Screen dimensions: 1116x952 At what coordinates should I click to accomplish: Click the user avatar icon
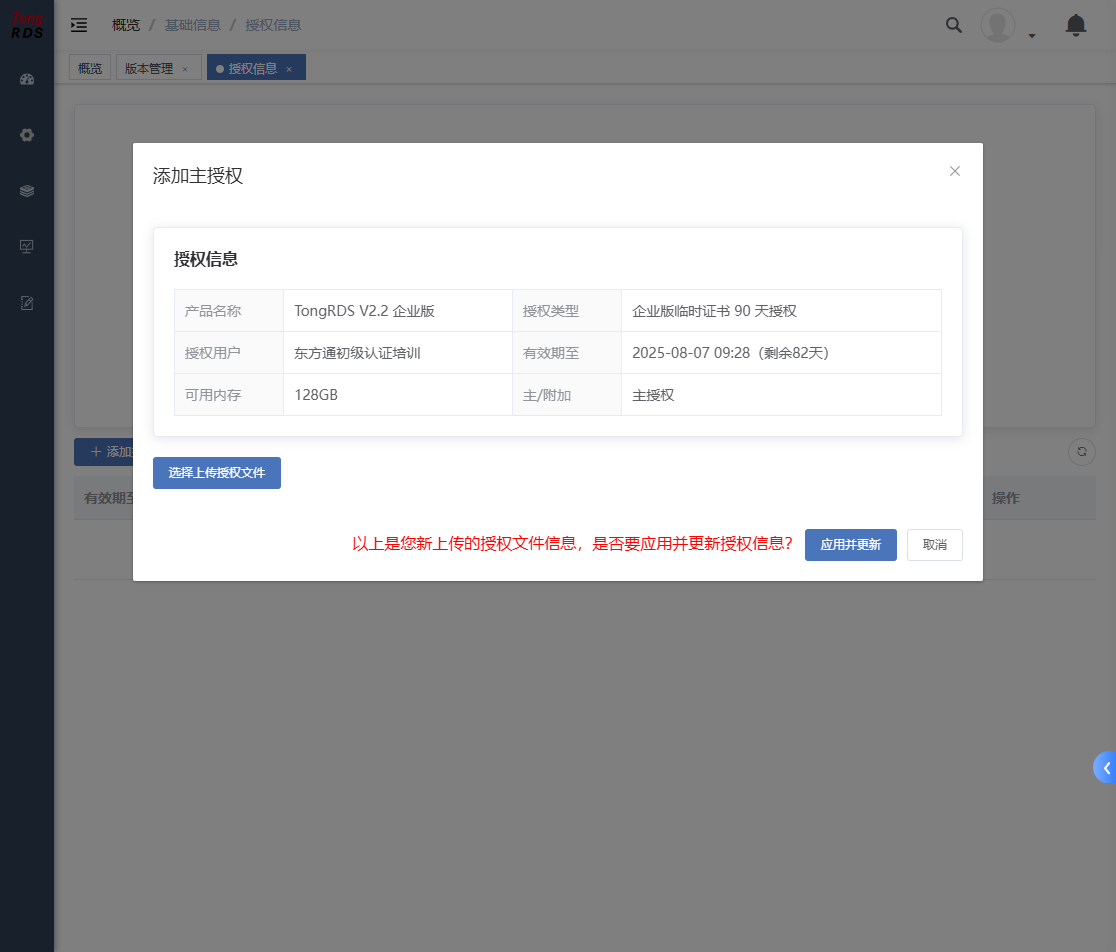(x=998, y=26)
